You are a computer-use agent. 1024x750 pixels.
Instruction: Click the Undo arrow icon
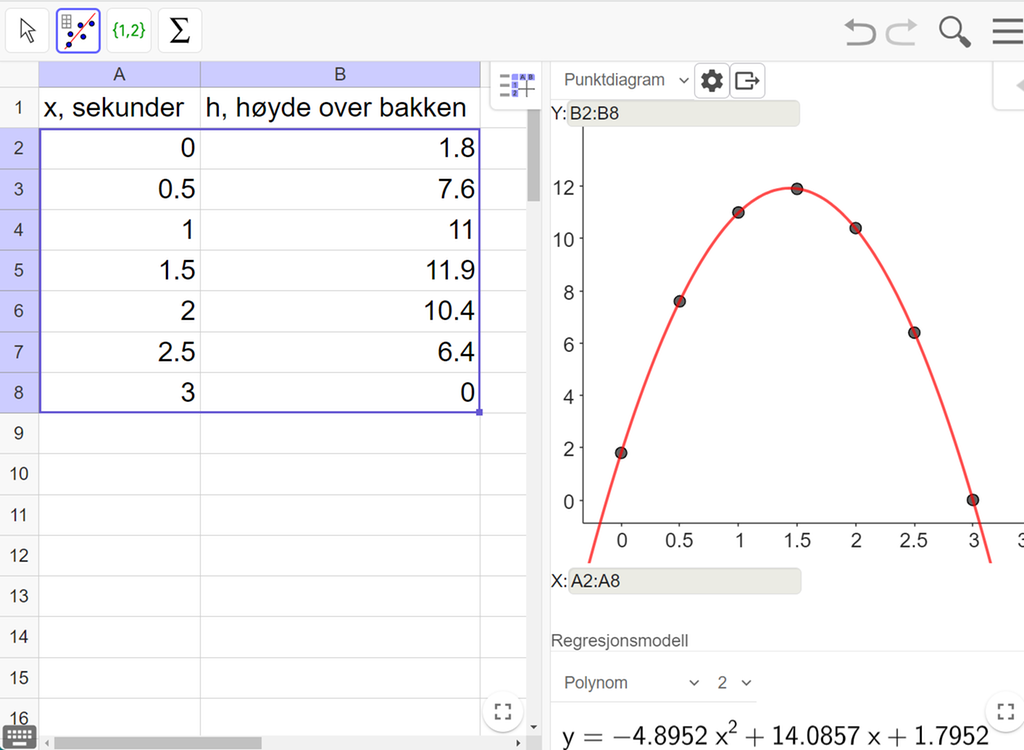859,32
